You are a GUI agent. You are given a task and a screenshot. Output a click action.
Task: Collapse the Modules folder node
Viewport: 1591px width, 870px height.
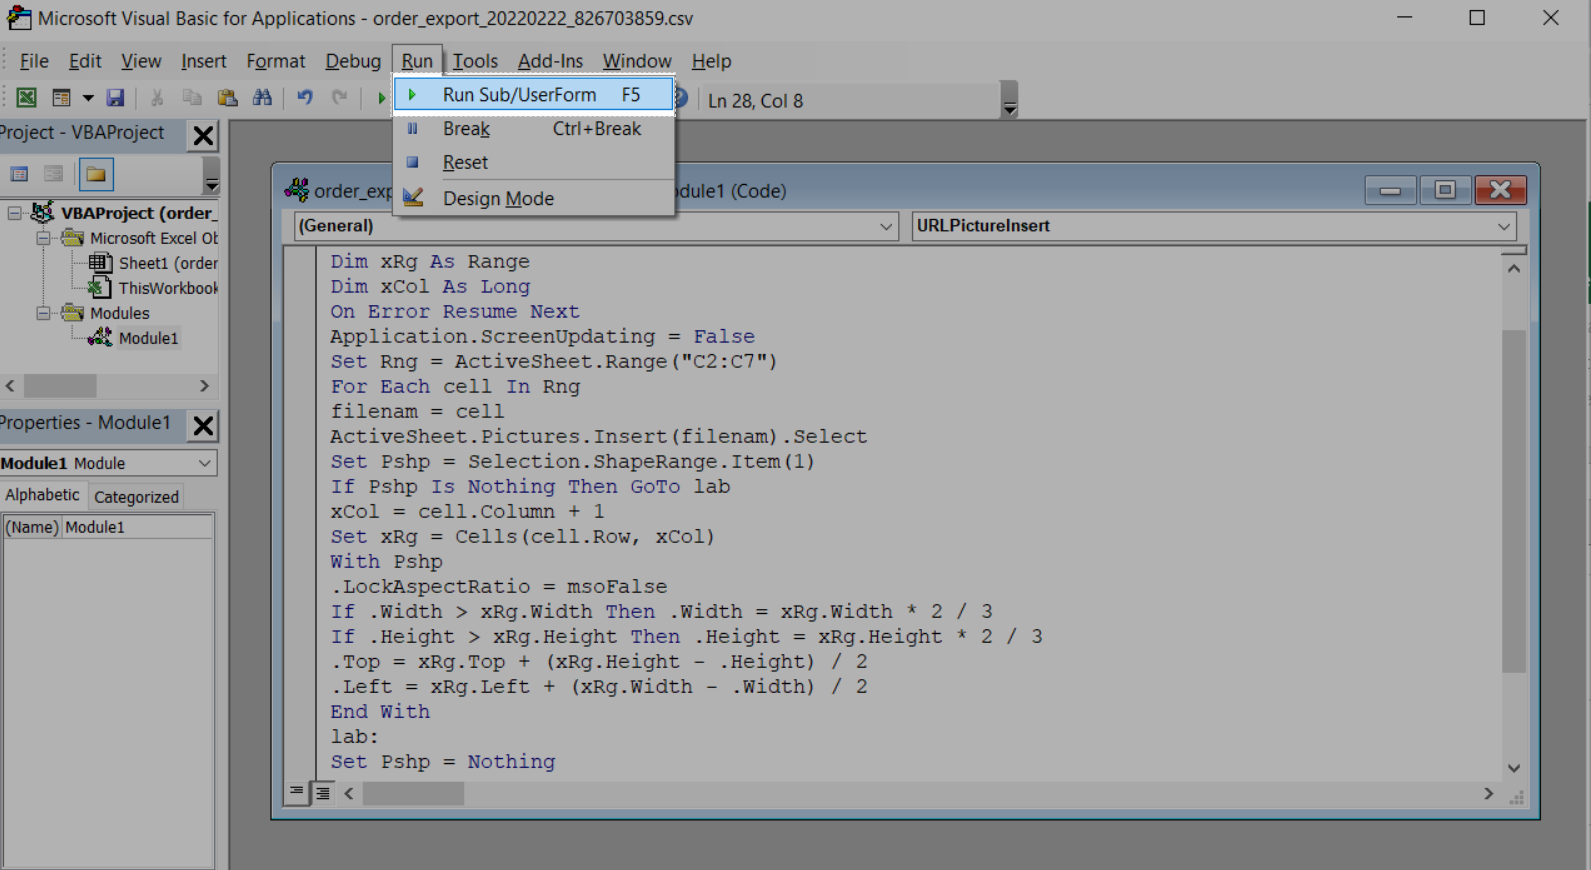coord(44,313)
